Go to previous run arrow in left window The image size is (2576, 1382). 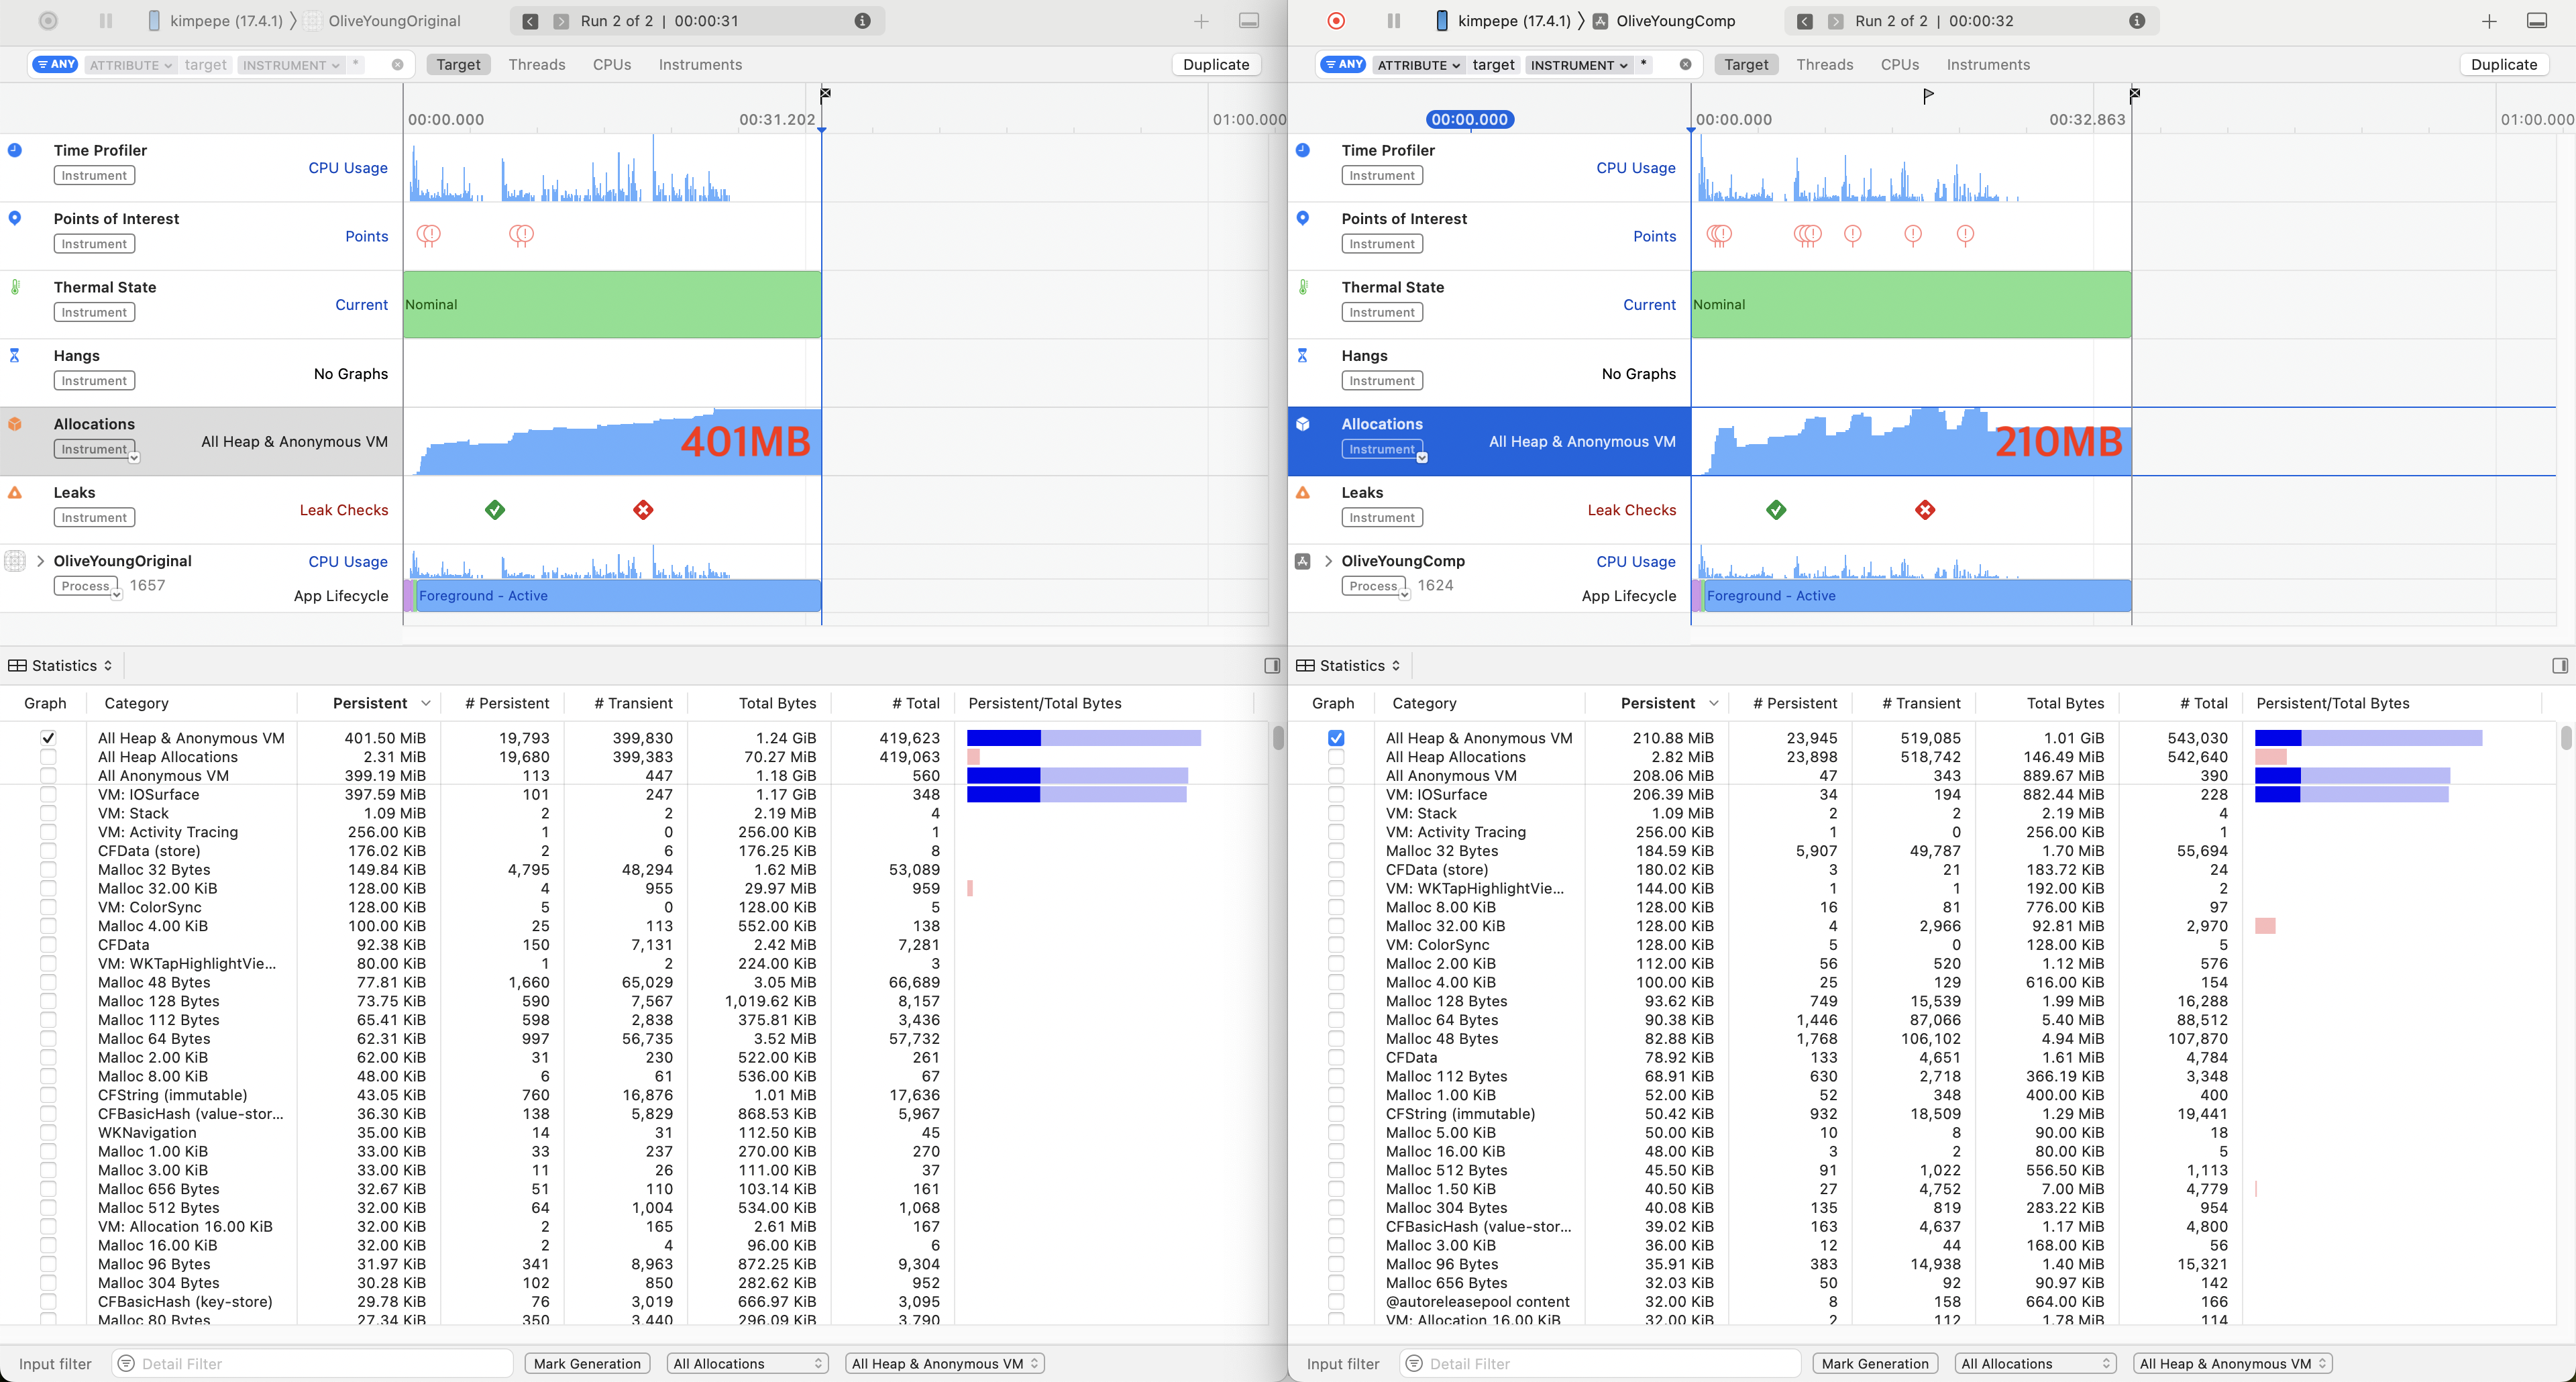coord(531,21)
